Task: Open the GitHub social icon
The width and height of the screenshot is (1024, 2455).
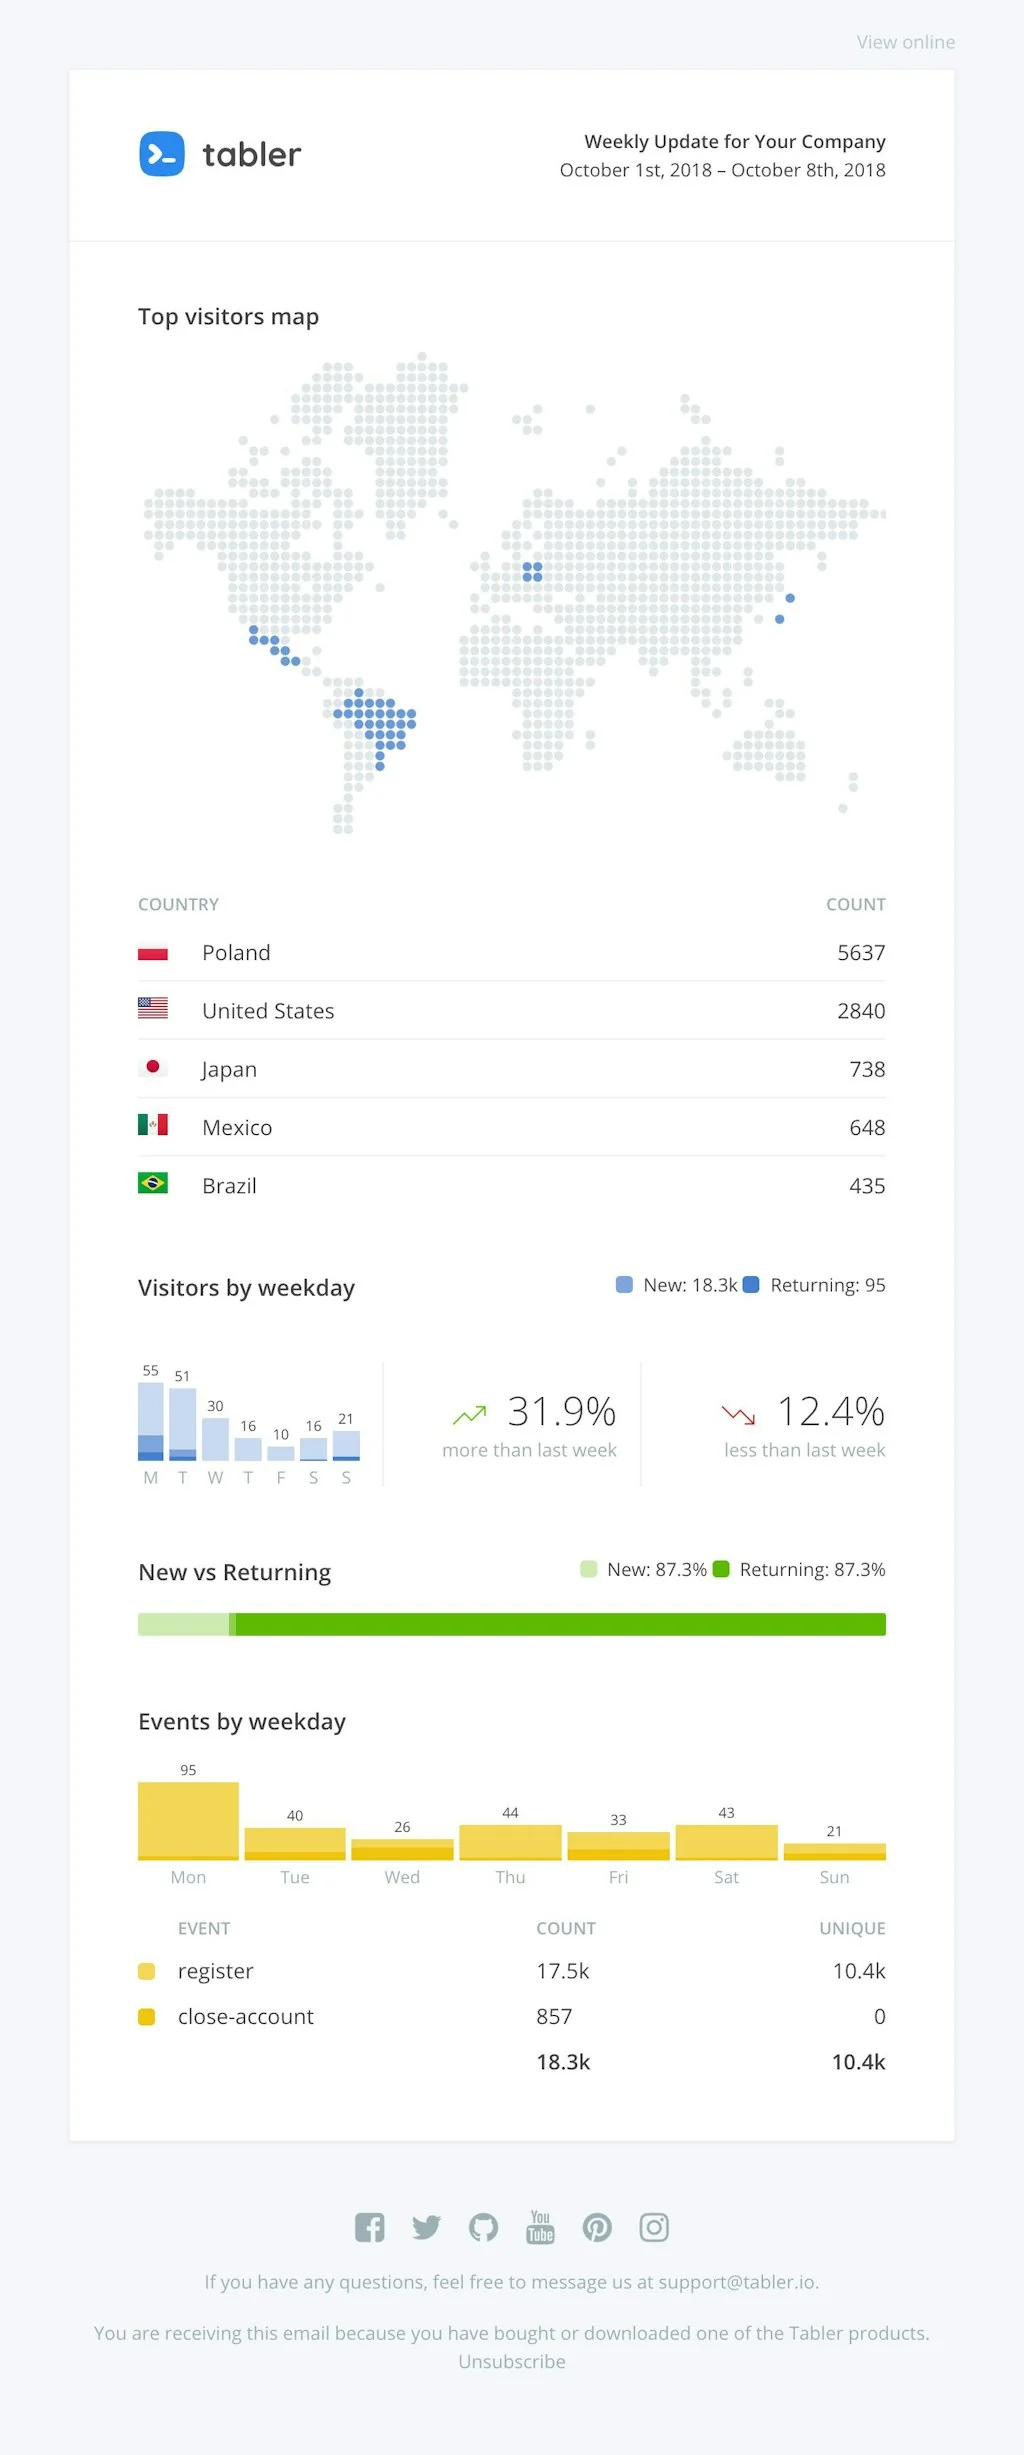Action: click(x=484, y=2227)
